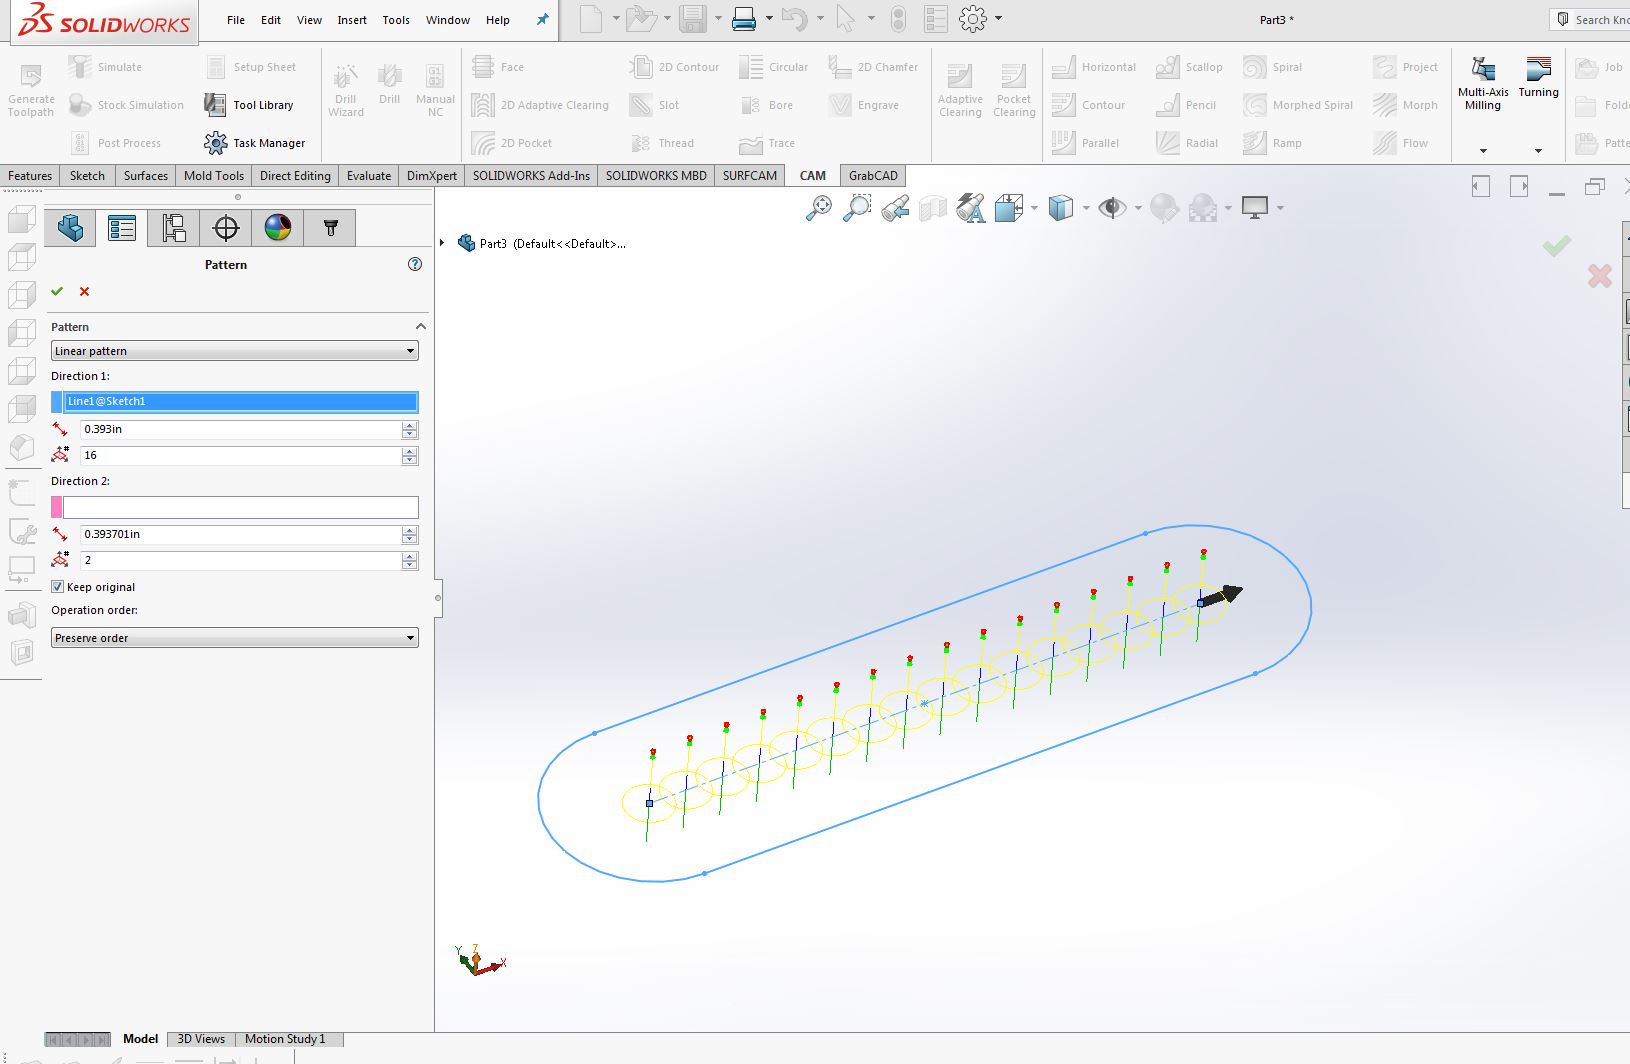
Task: Open the Preserve order dropdown
Action: coord(235,638)
